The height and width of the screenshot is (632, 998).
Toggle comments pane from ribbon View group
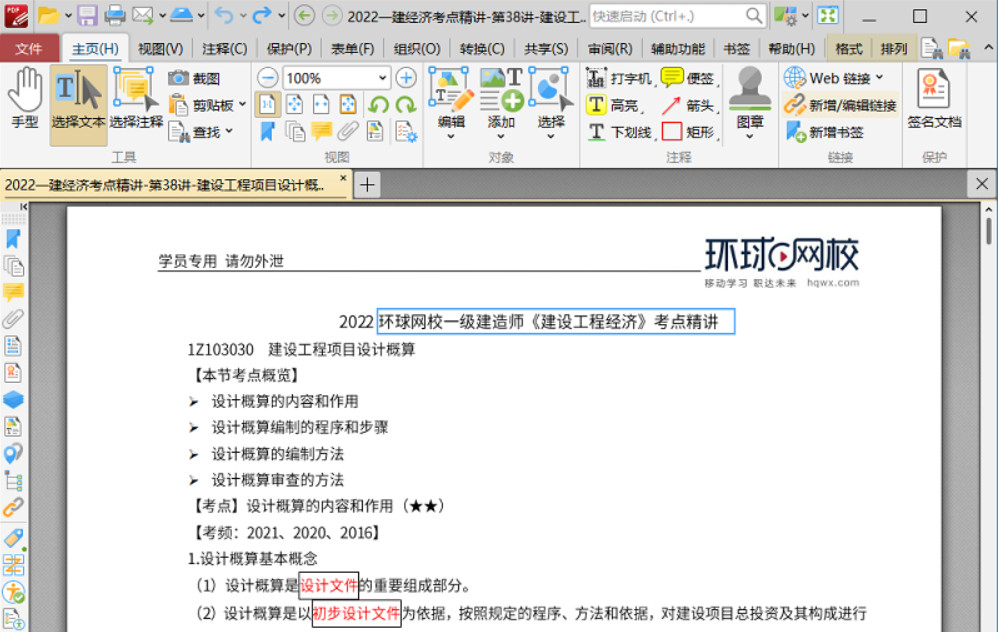(x=321, y=132)
